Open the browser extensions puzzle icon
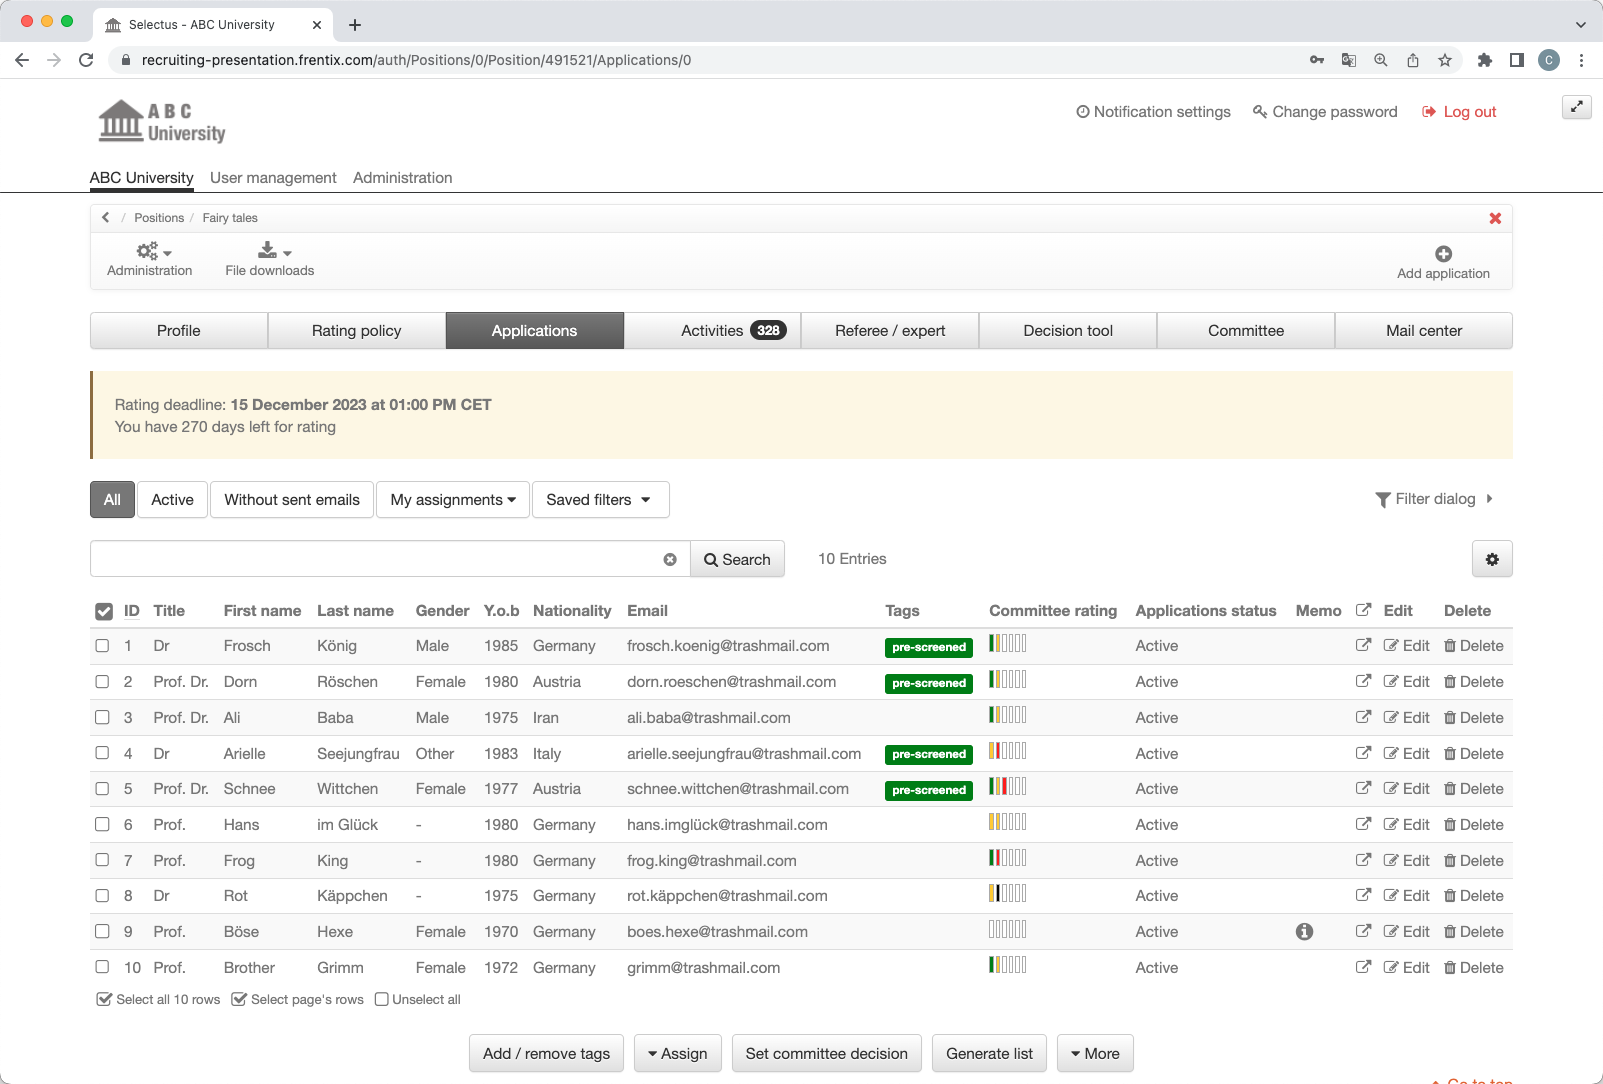The height and width of the screenshot is (1084, 1603). coord(1485,60)
